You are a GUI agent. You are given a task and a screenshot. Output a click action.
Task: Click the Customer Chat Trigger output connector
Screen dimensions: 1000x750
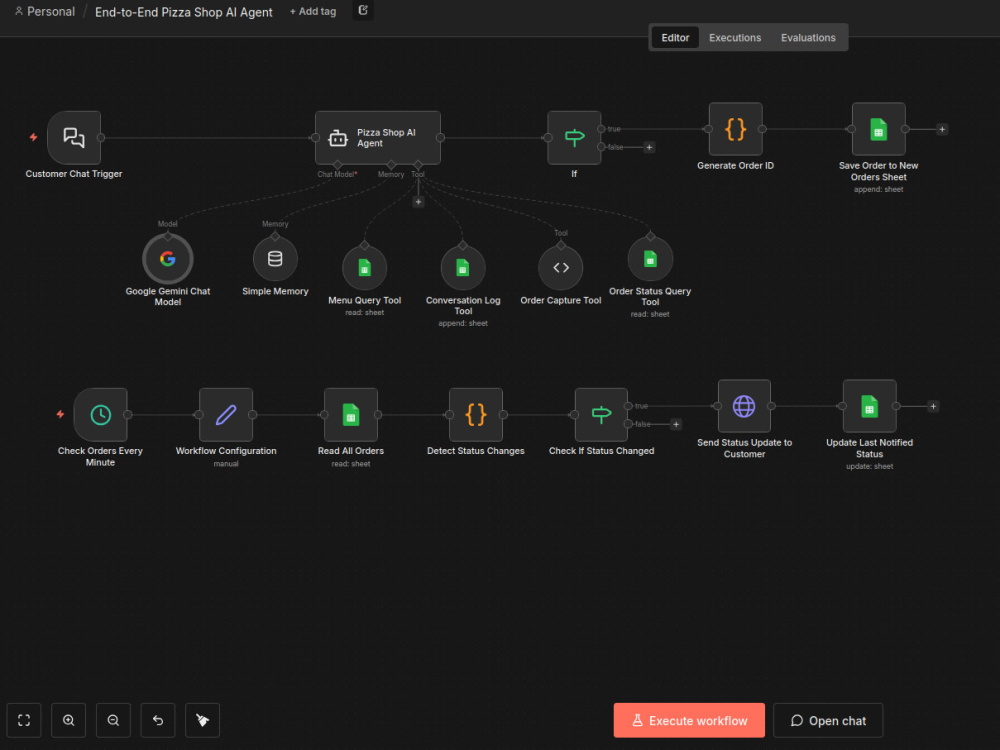tap(101, 138)
